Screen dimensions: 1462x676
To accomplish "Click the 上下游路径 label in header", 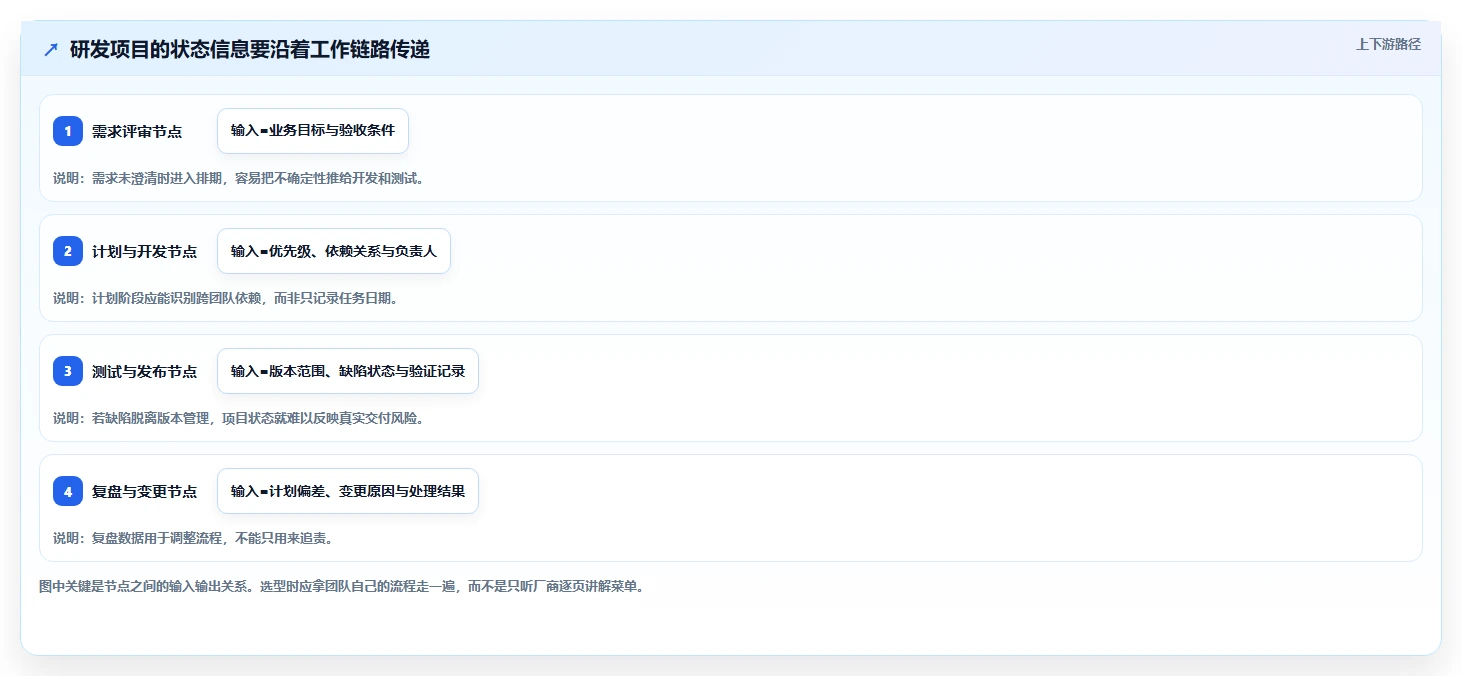I will [1388, 44].
